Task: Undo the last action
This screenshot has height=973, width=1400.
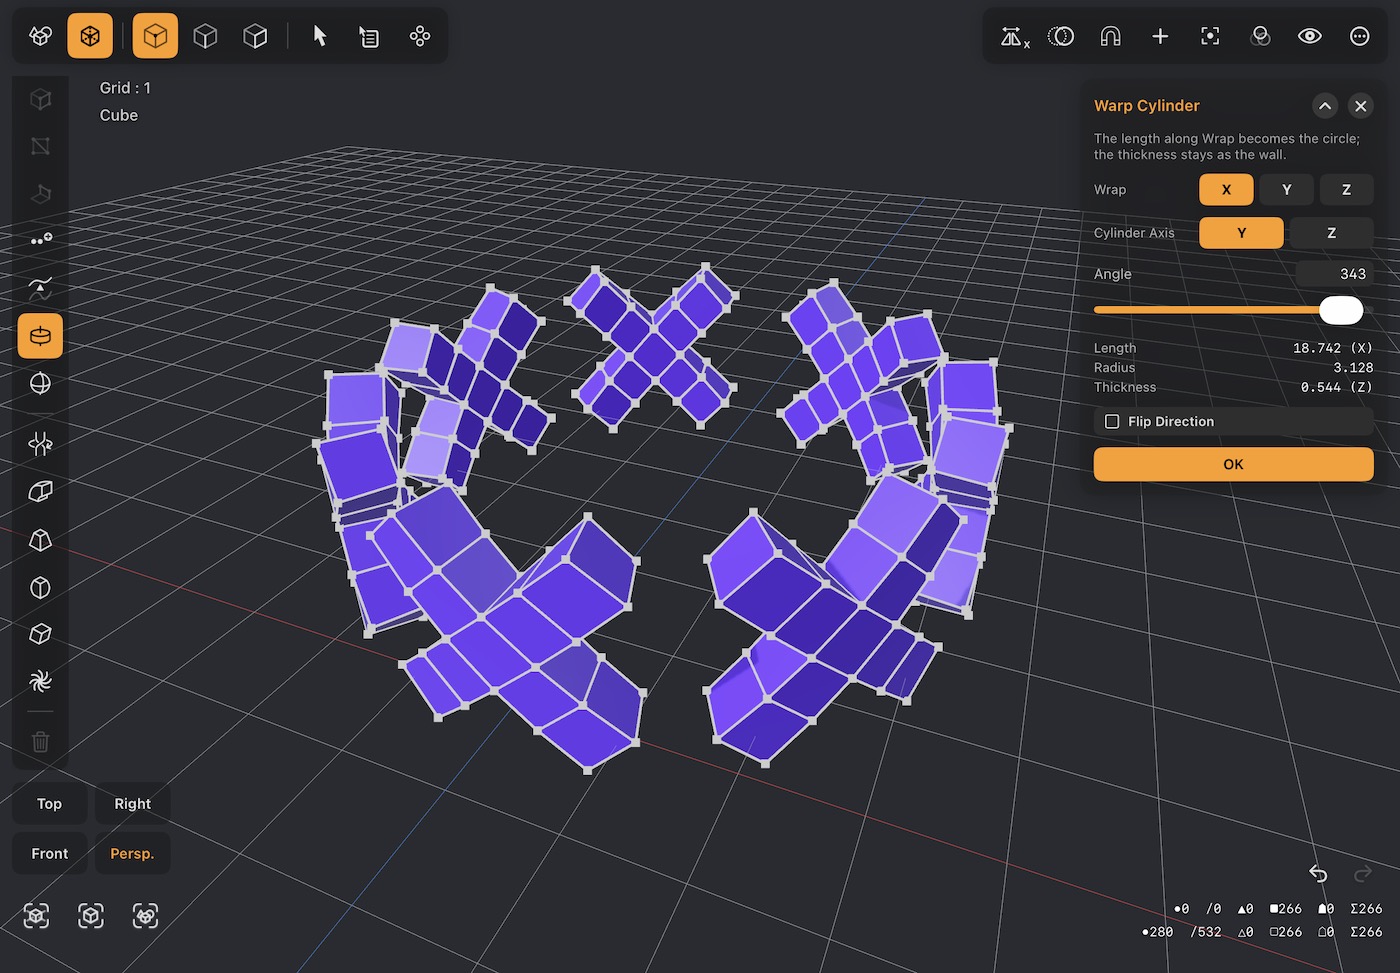Action: [x=1318, y=874]
